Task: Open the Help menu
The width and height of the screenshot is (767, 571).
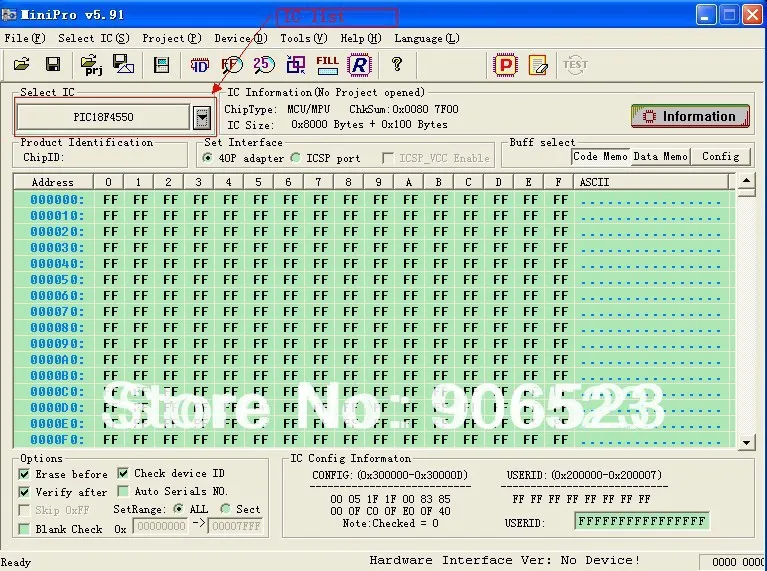Action: coord(361,38)
